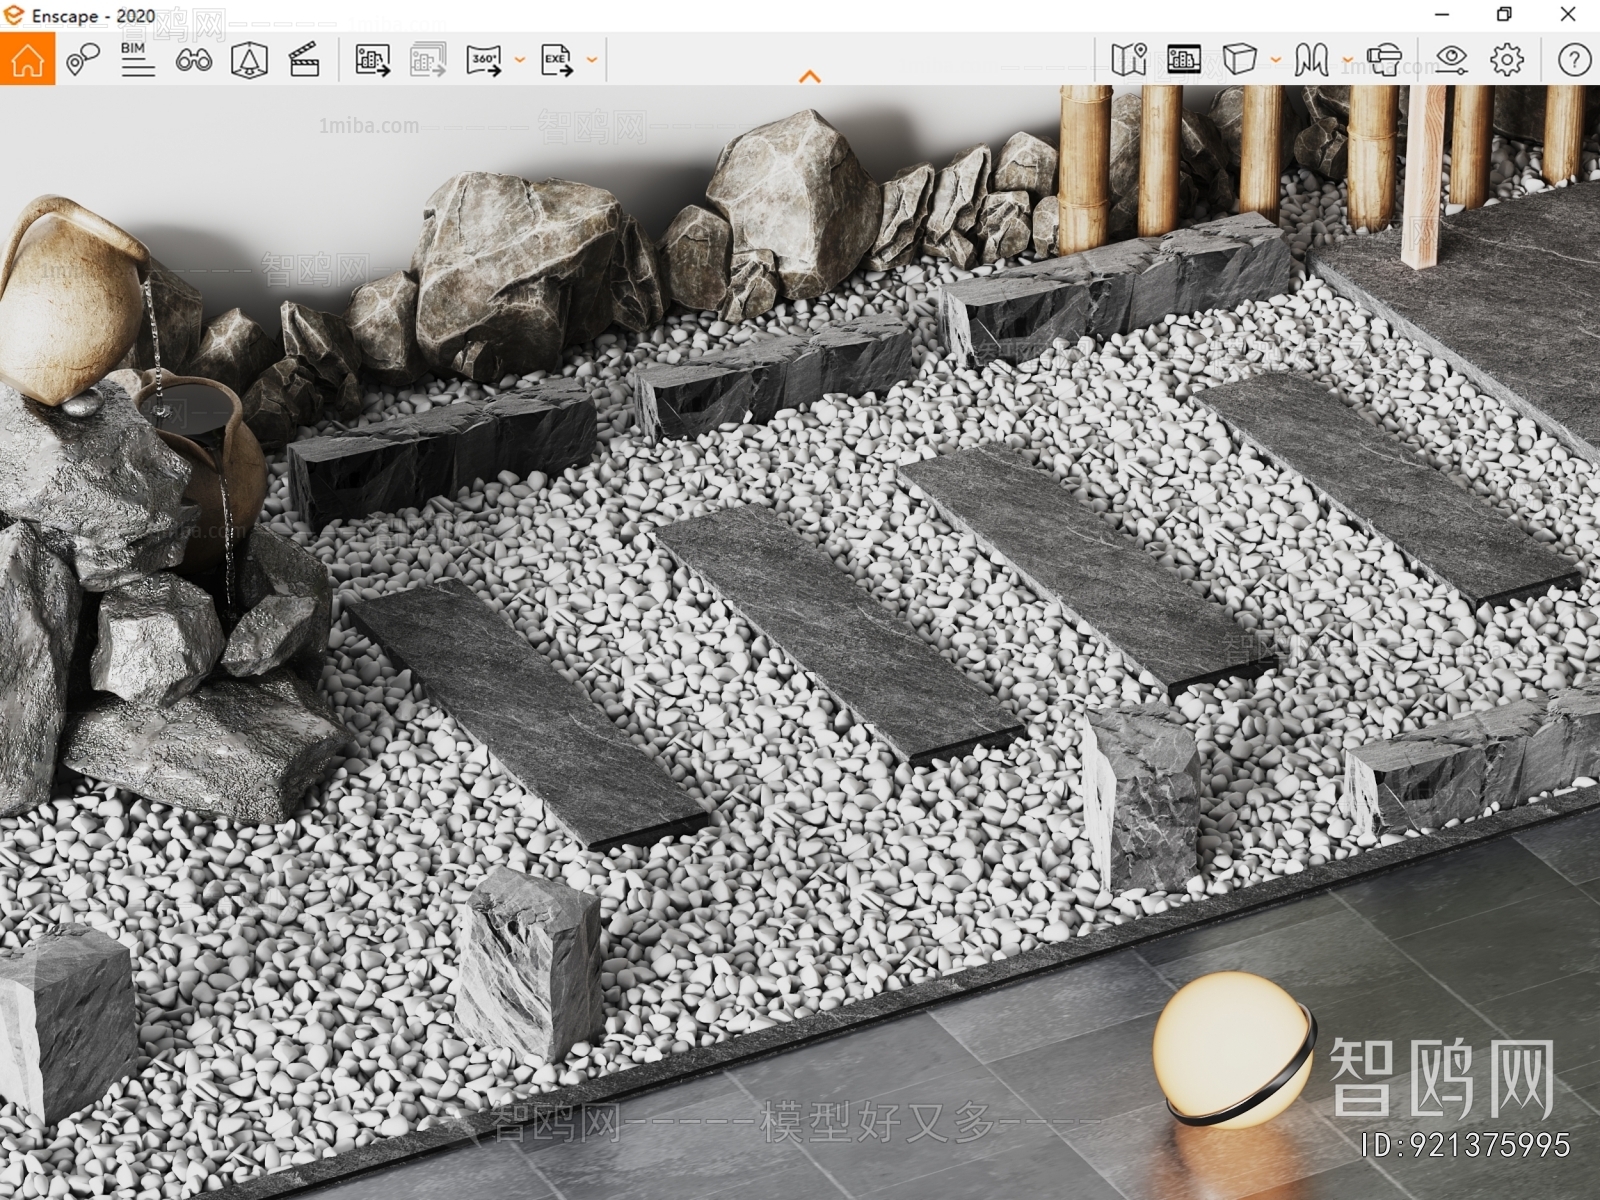Enable the VR headset mode

(1384, 60)
